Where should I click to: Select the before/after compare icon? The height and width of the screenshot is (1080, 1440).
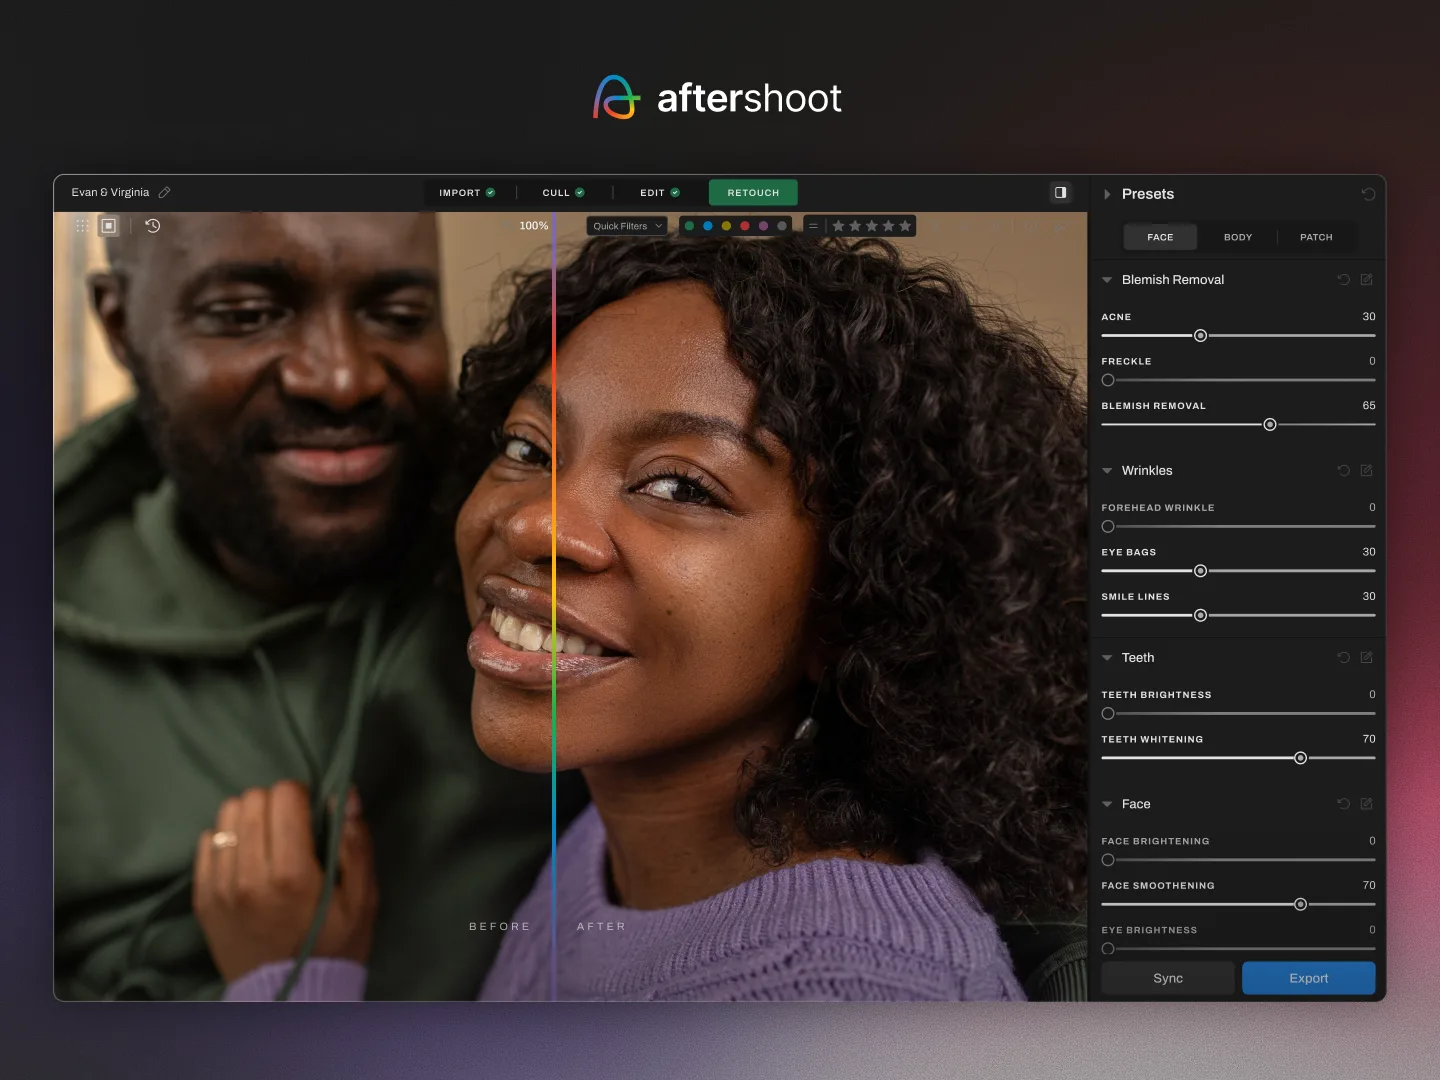pyautogui.click(x=109, y=226)
